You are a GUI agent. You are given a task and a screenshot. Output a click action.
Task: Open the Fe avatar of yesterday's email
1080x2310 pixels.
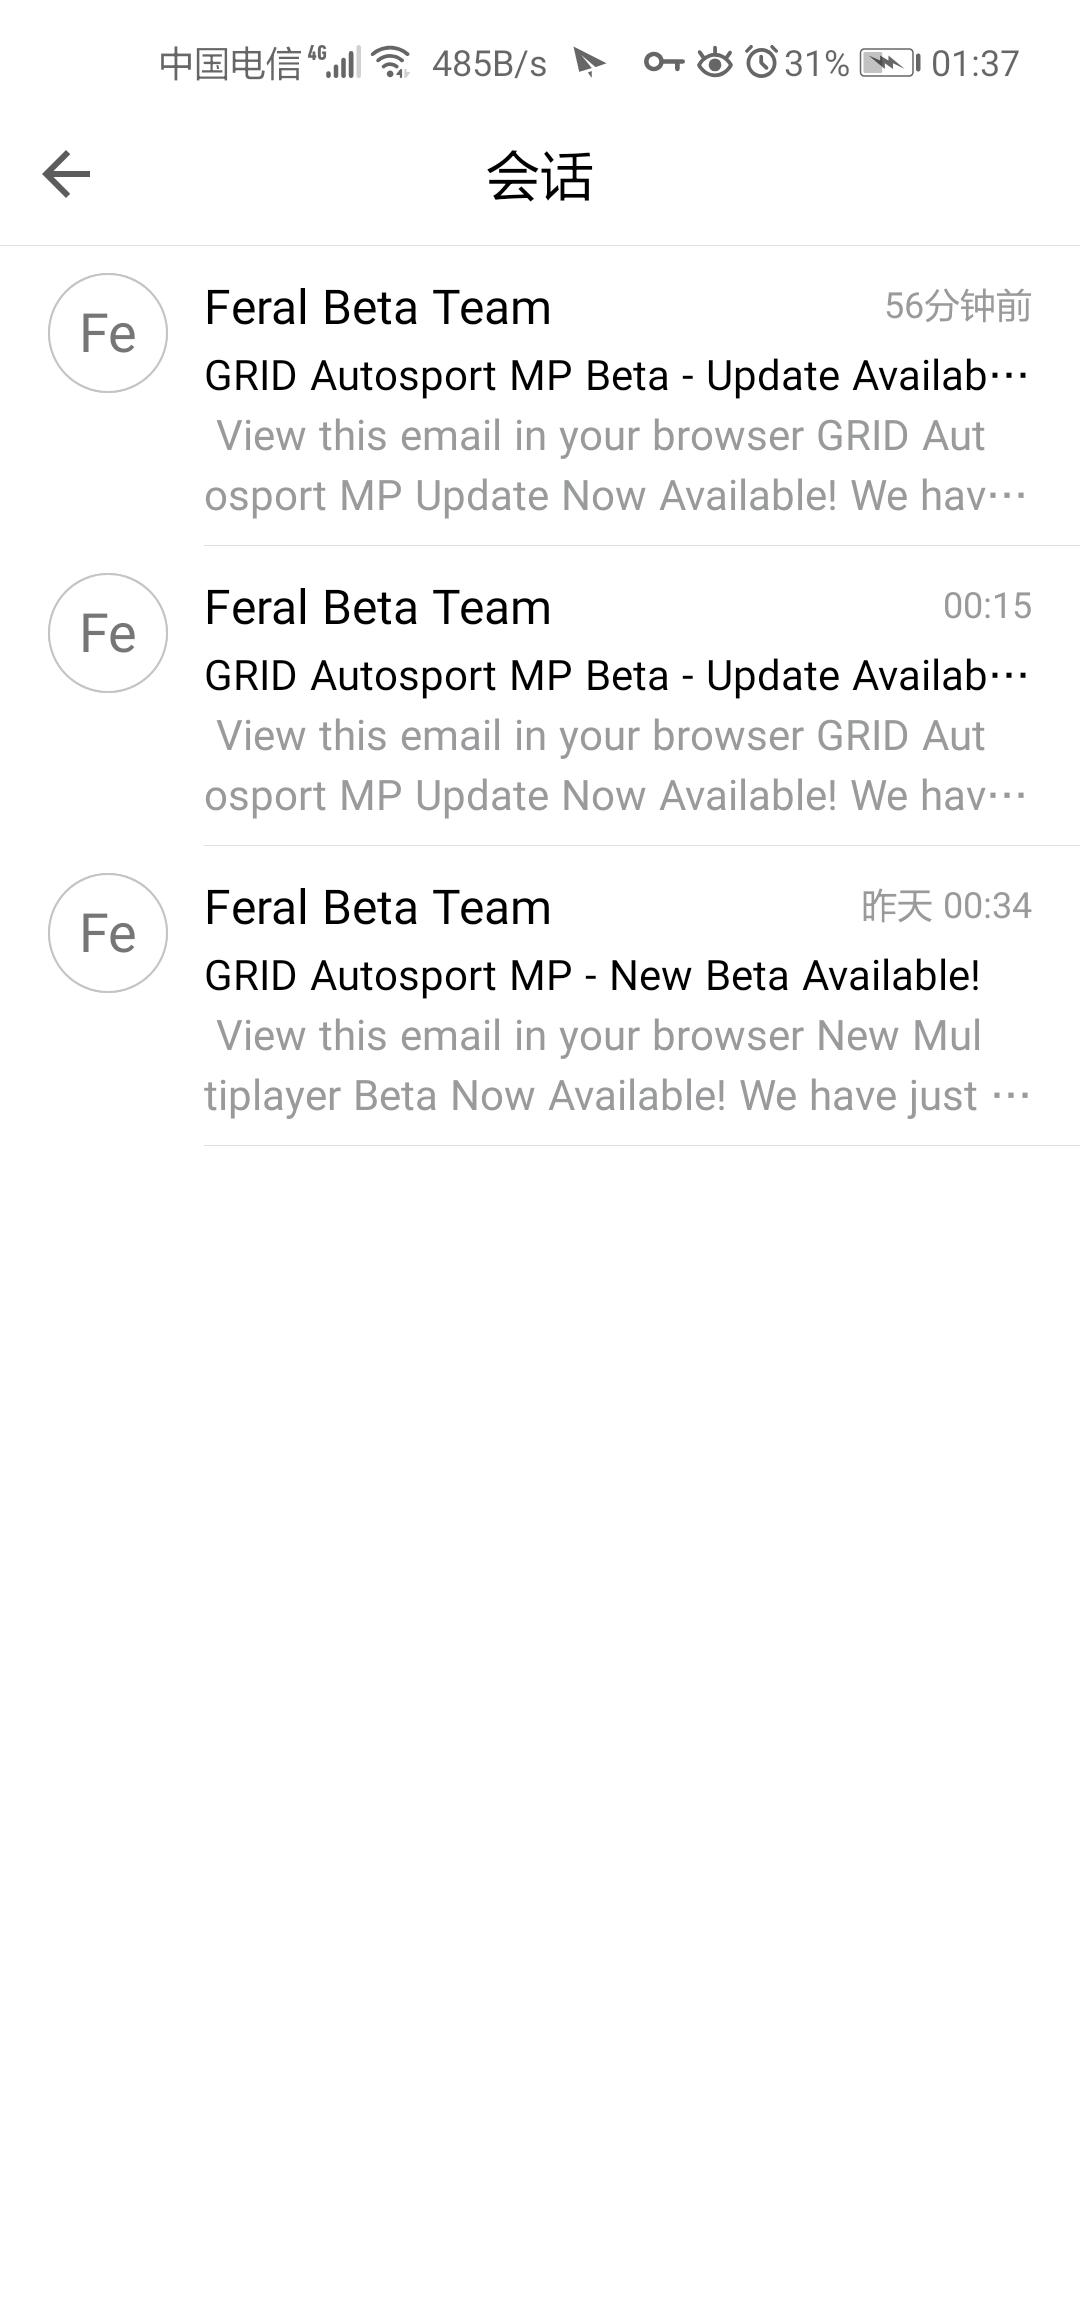[108, 933]
